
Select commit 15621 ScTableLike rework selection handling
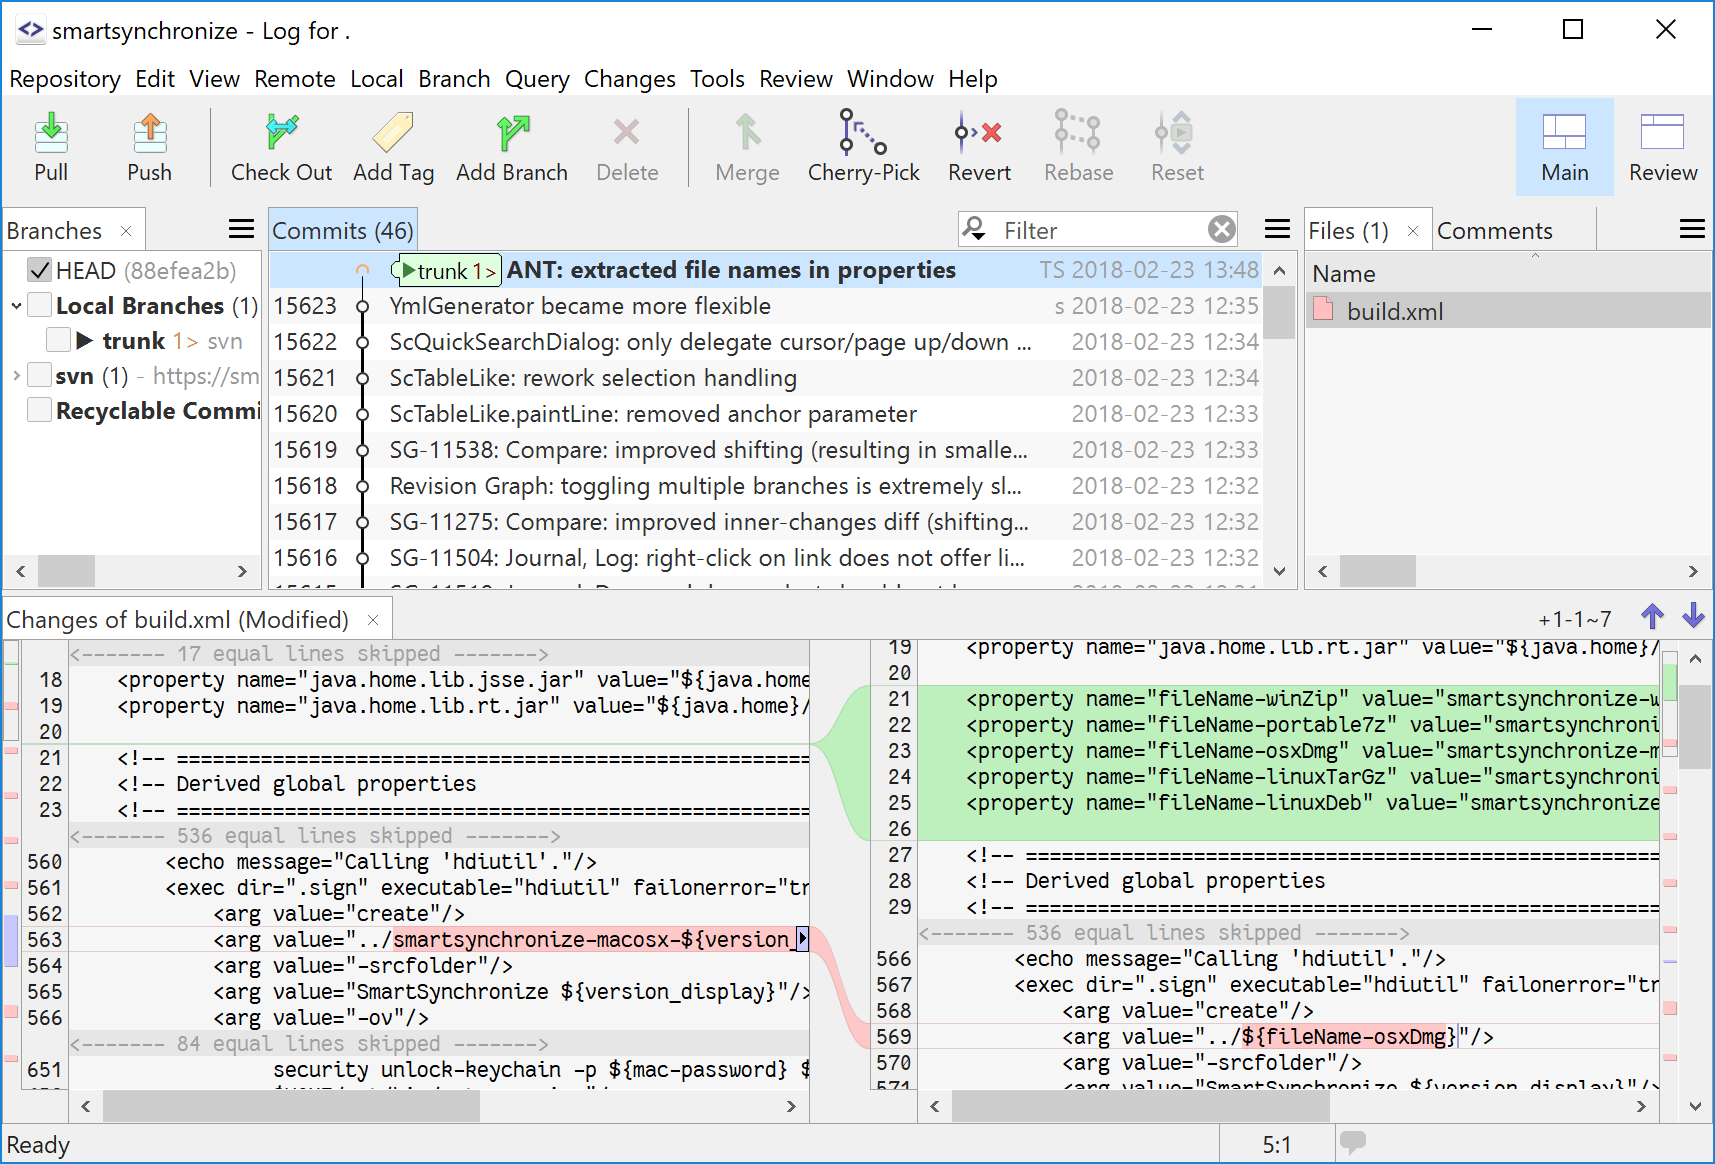click(766, 378)
